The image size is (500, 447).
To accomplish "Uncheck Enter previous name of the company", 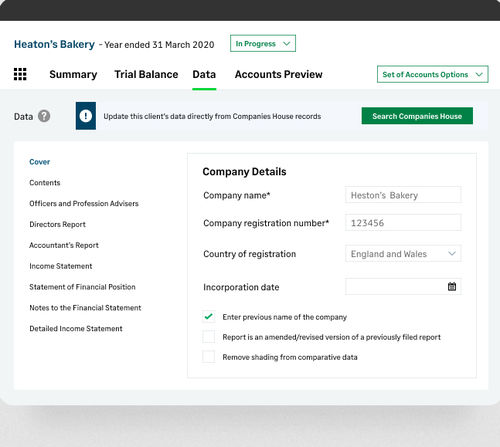I will [x=209, y=317].
